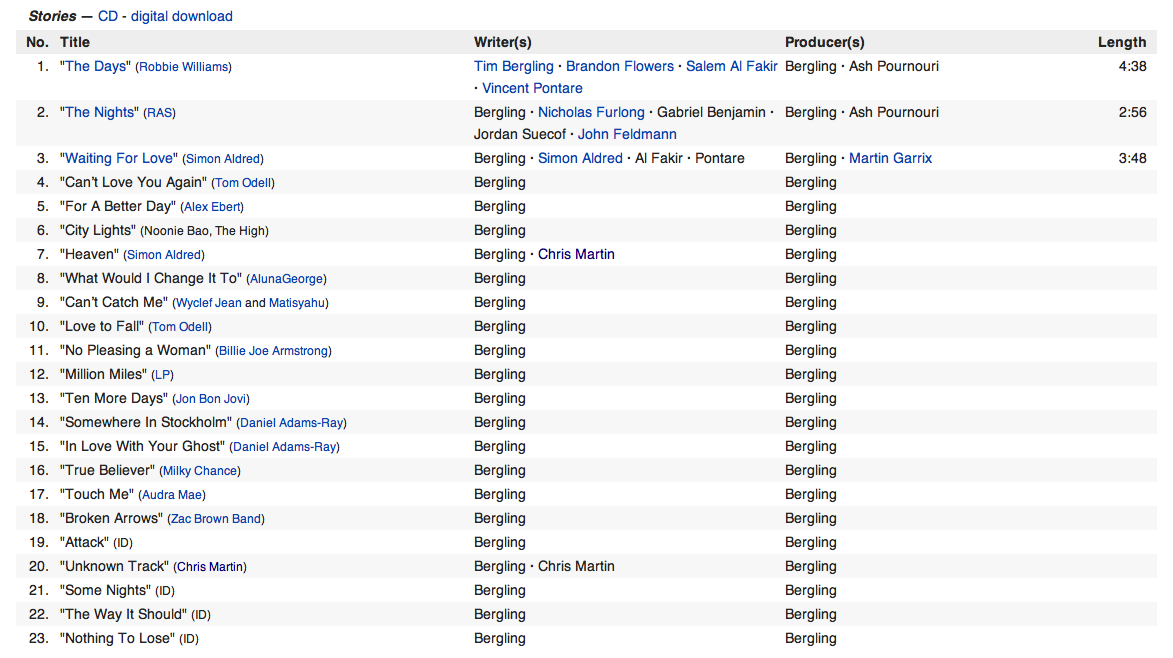
Task: Select the "Some Nights" track title text
Action: pyautogui.click(x=105, y=590)
